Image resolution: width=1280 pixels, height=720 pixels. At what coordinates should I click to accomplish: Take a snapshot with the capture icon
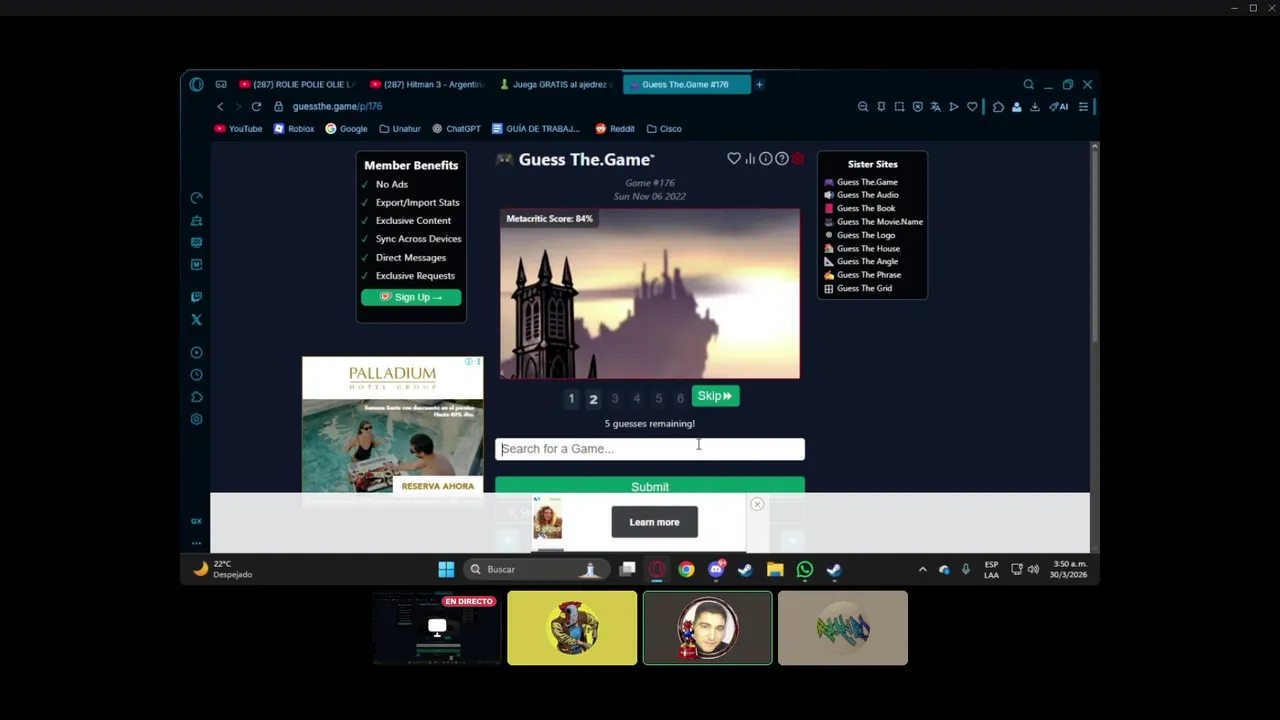pyautogui.click(x=899, y=107)
